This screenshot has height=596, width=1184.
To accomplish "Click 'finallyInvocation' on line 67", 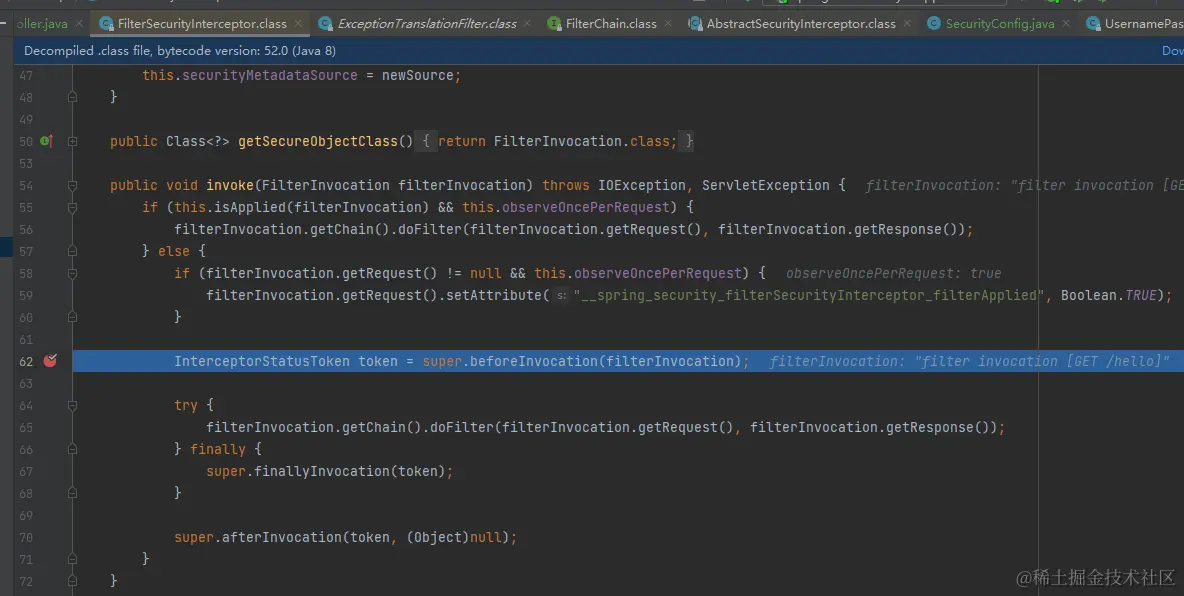I will (322, 471).
